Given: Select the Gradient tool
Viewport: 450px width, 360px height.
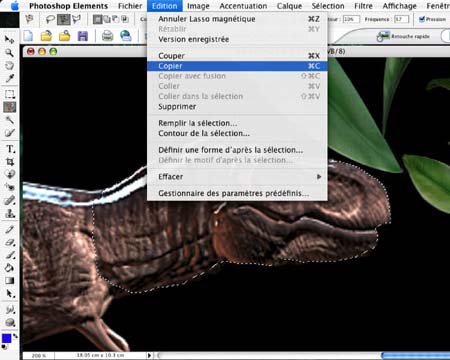Looking at the screenshot, I should [10, 281].
